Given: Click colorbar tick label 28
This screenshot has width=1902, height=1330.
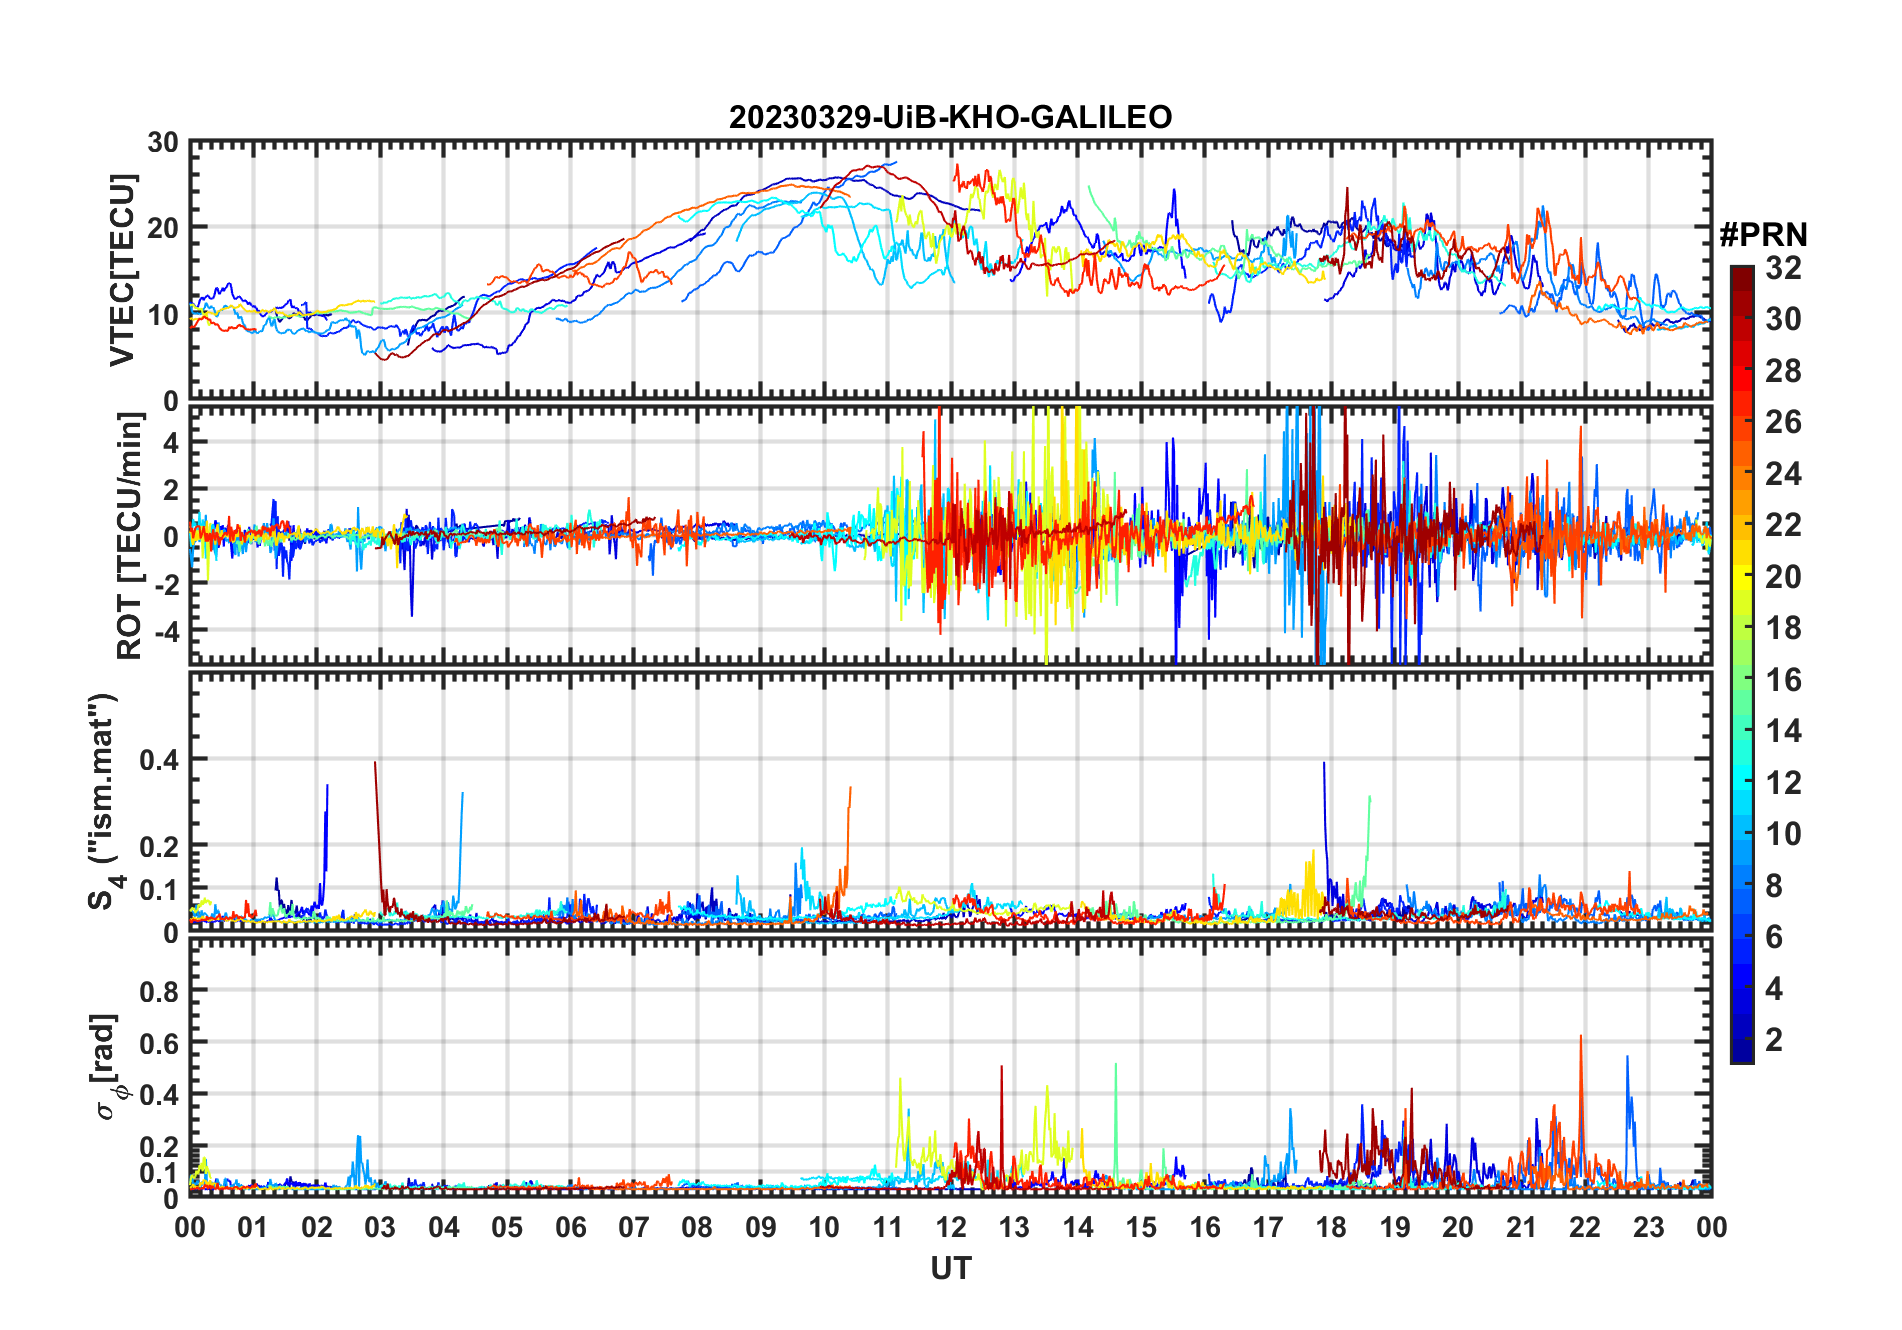Looking at the screenshot, I should 1783,371.
